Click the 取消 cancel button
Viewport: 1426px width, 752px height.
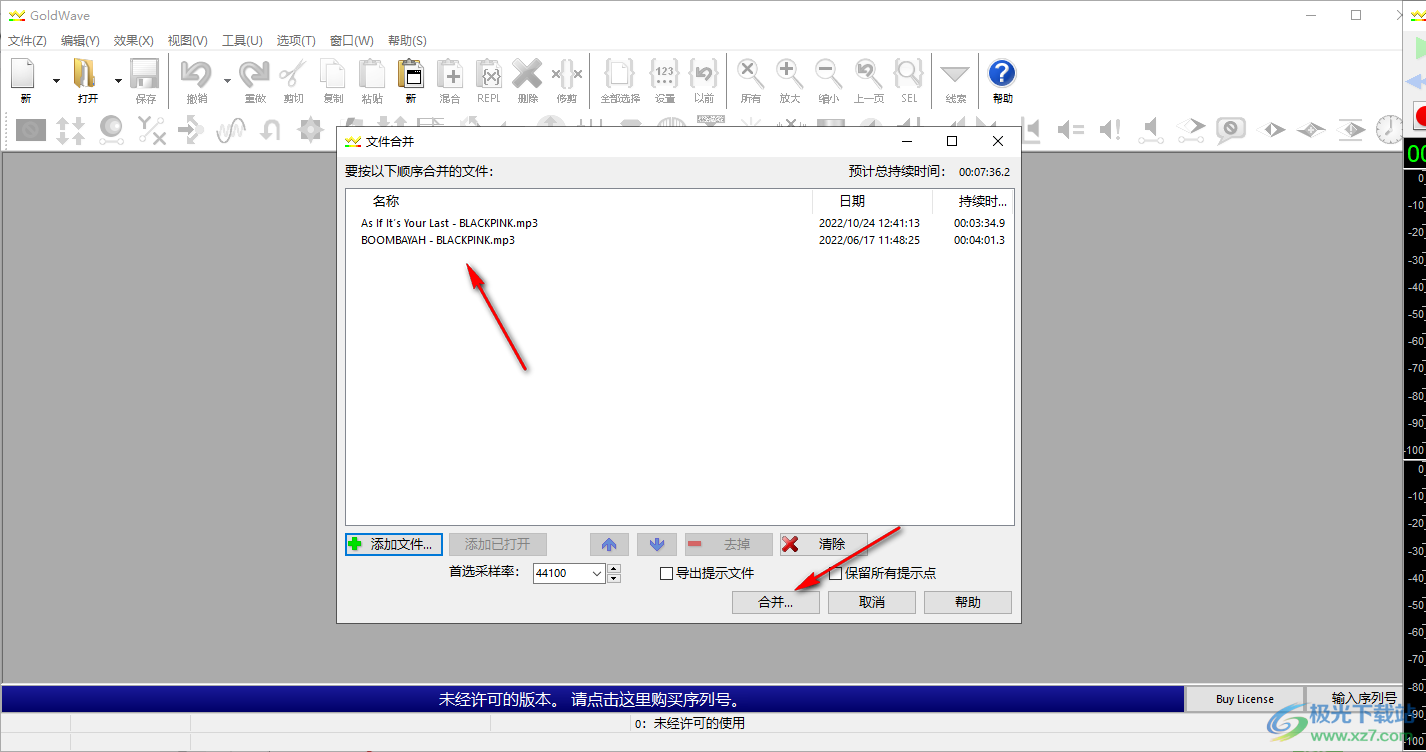(872, 602)
